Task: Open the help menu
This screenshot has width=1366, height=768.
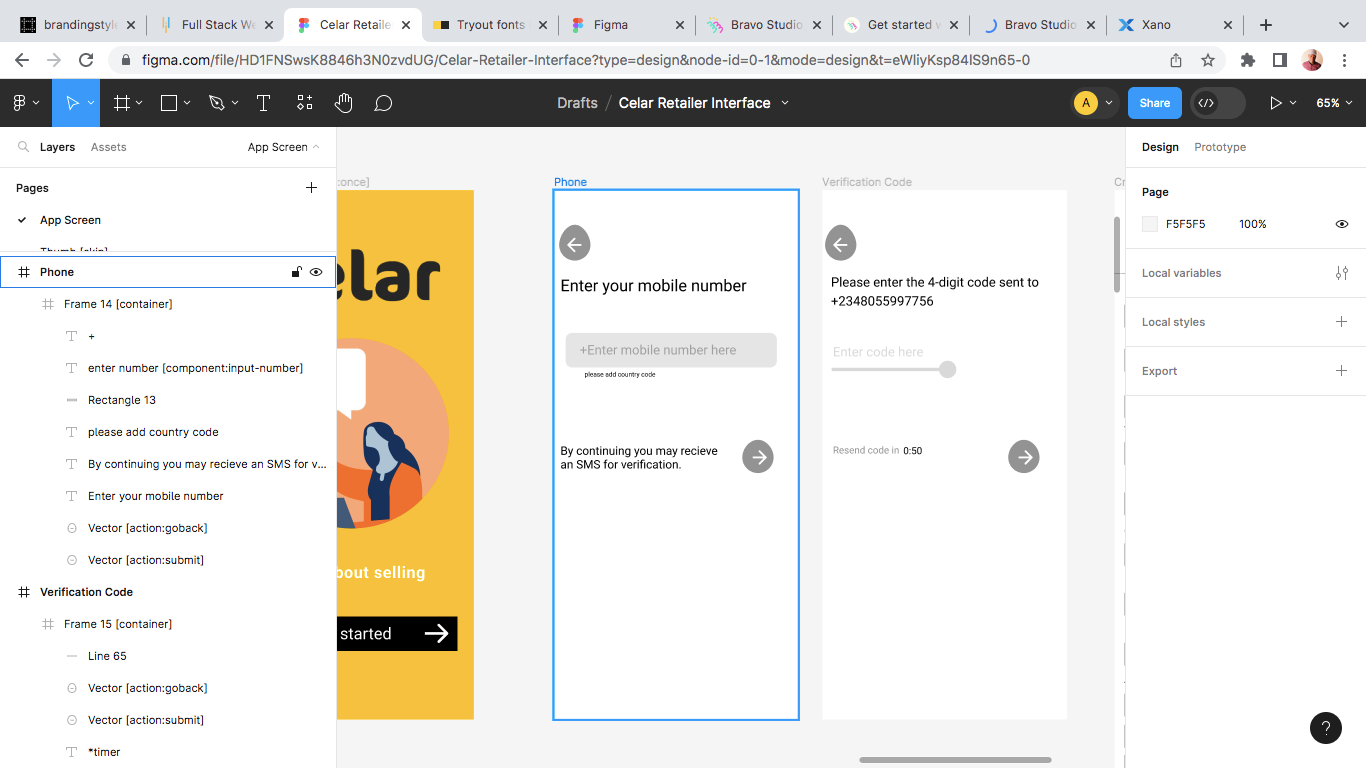Action: click(1326, 728)
